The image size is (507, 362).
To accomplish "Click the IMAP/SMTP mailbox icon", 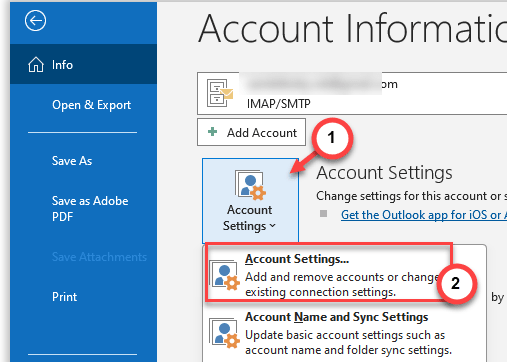I will 219,93.
